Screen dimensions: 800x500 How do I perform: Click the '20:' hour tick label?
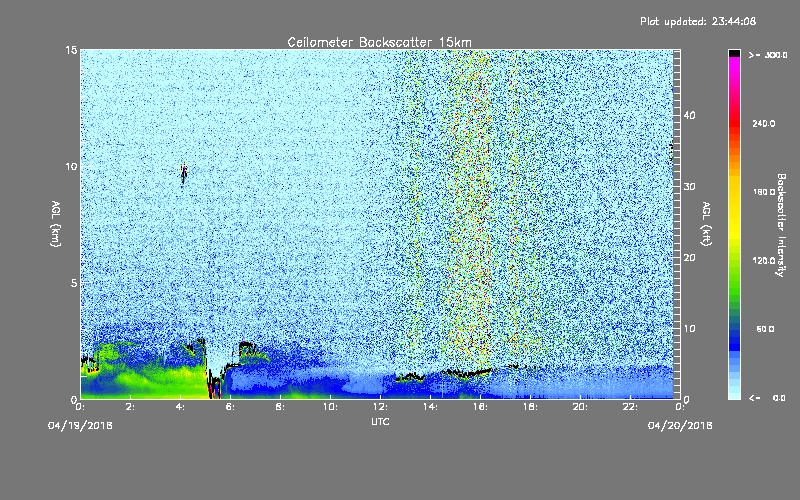580,407
